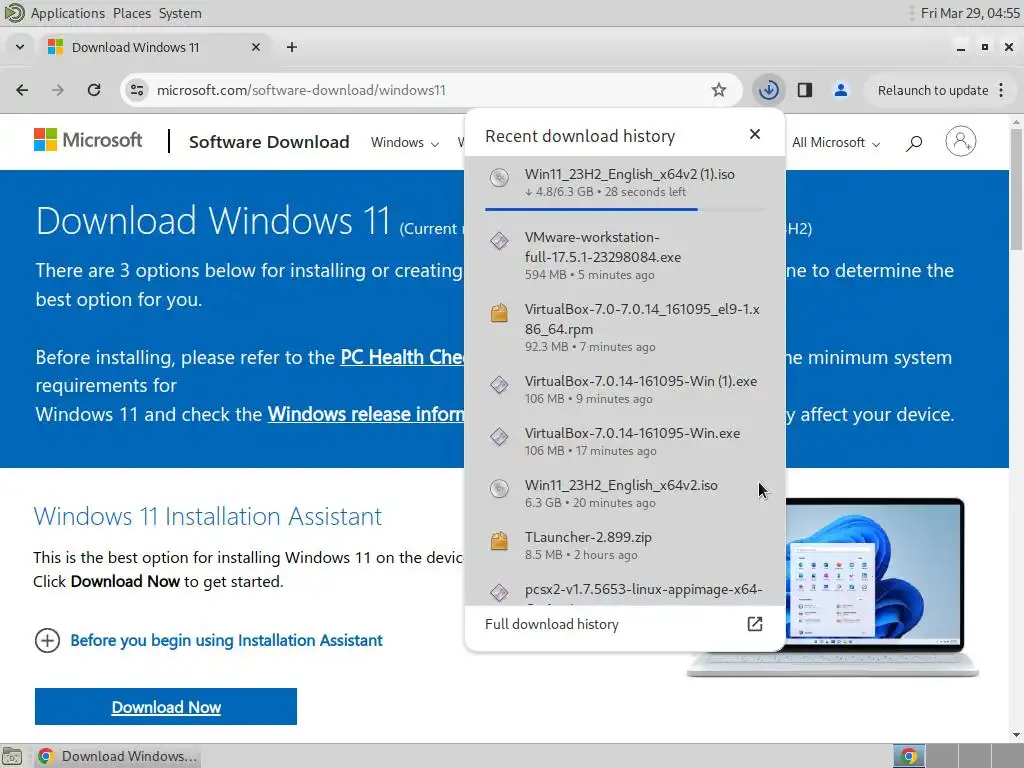Click TLauncher-2.899.zip archive icon
The height and width of the screenshot is (768, 1024).
pyautogui.click(x=500, y=541)
